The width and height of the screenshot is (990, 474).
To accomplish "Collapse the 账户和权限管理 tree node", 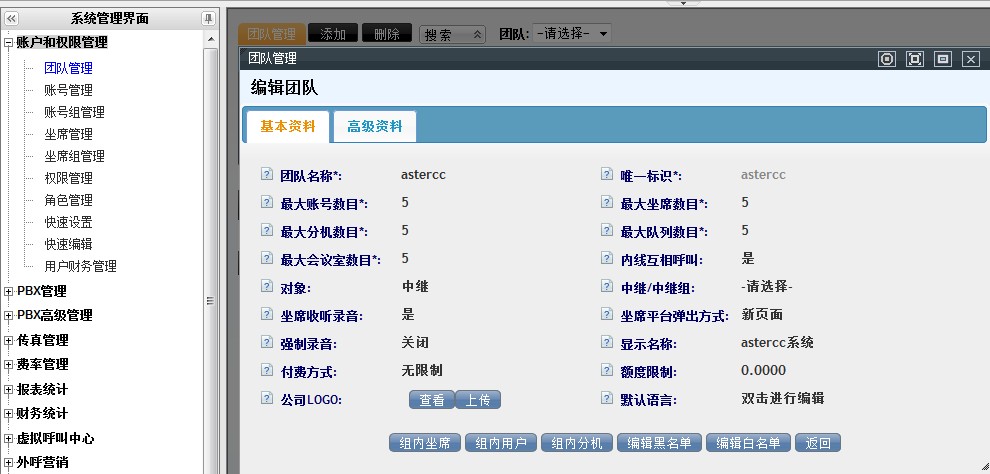I will [9, 43].
